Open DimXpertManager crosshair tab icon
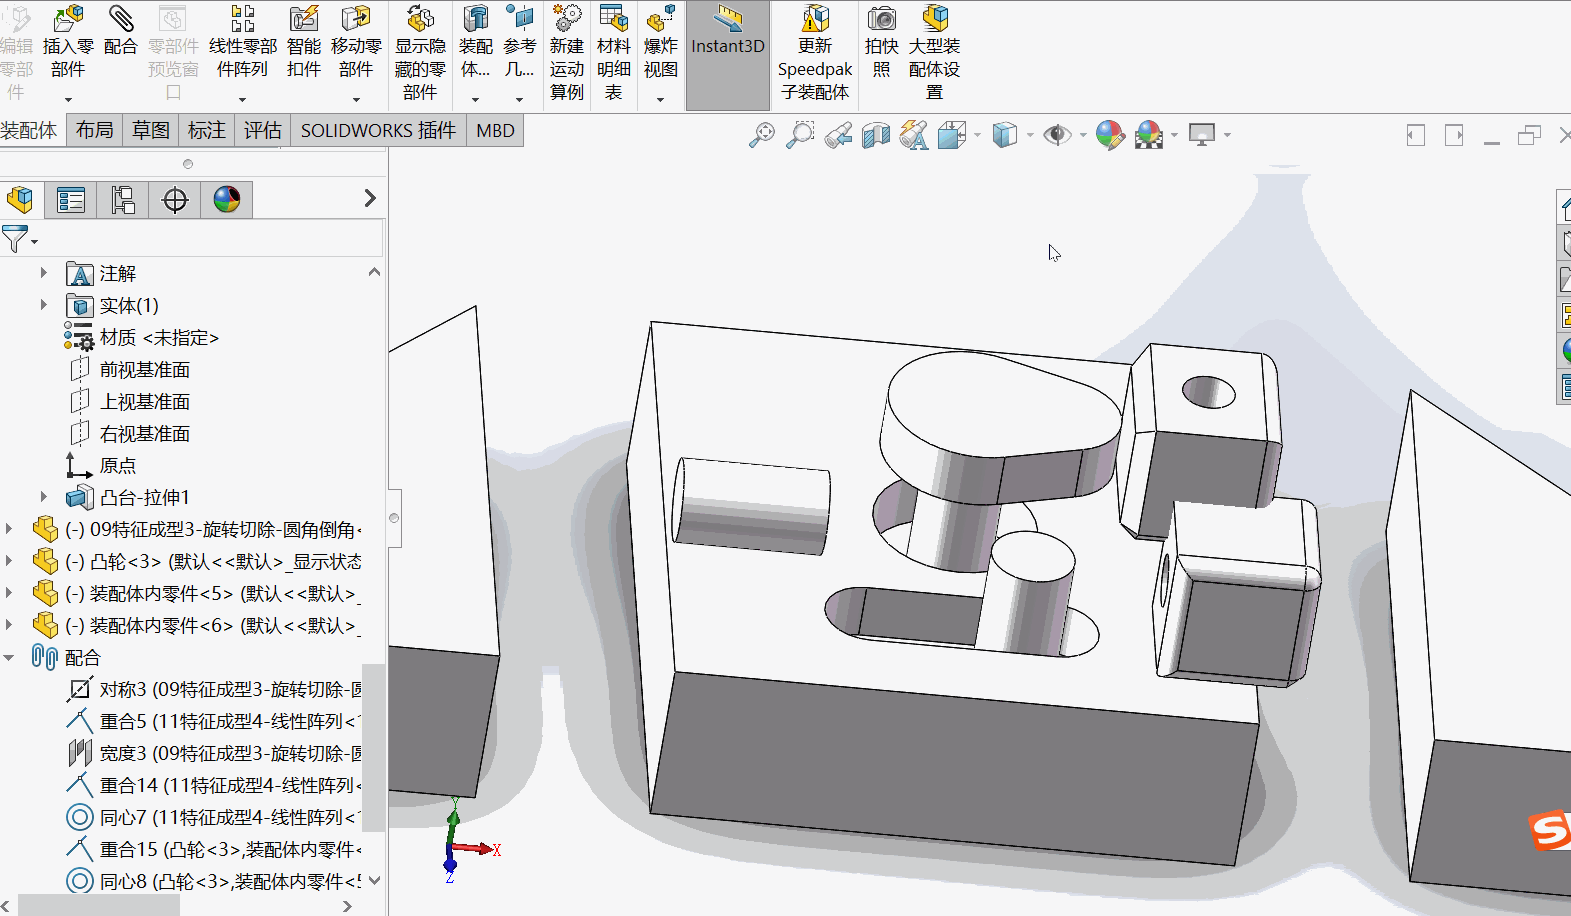Screen dimensions: 1571x916 pyautogui.click(x=175, y=200)
